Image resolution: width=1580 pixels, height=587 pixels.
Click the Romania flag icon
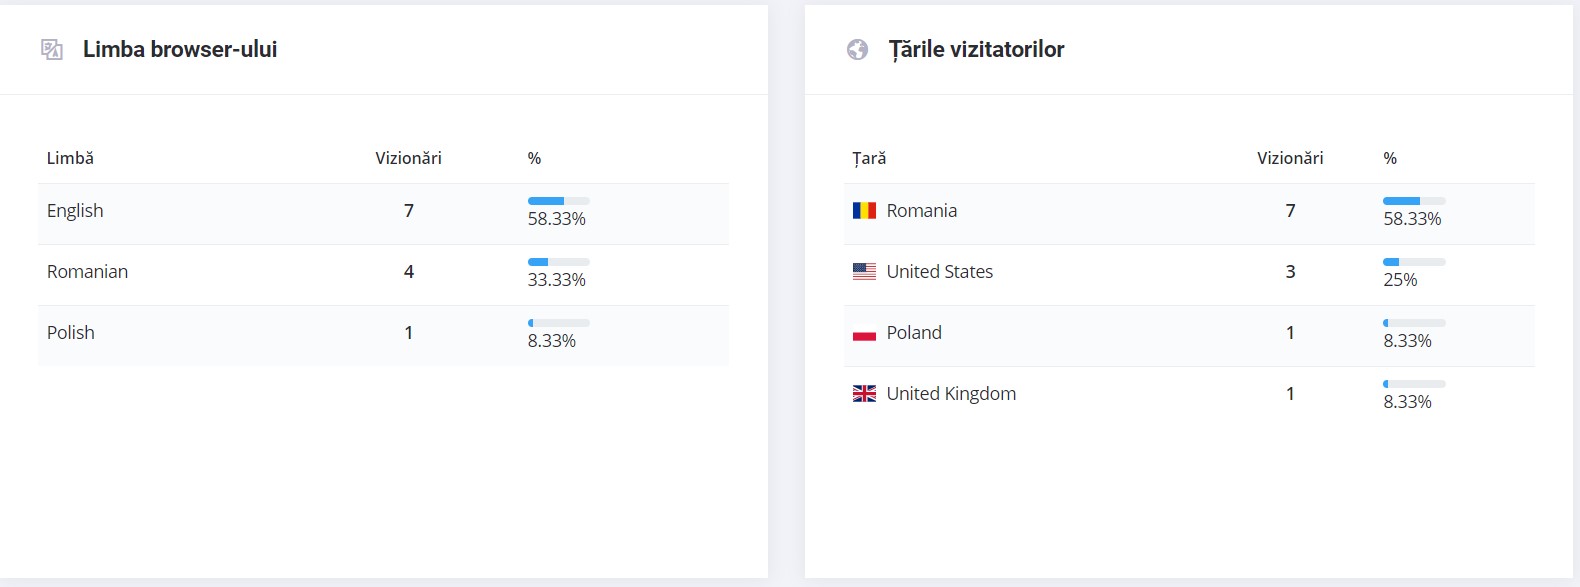pos(864,211)
